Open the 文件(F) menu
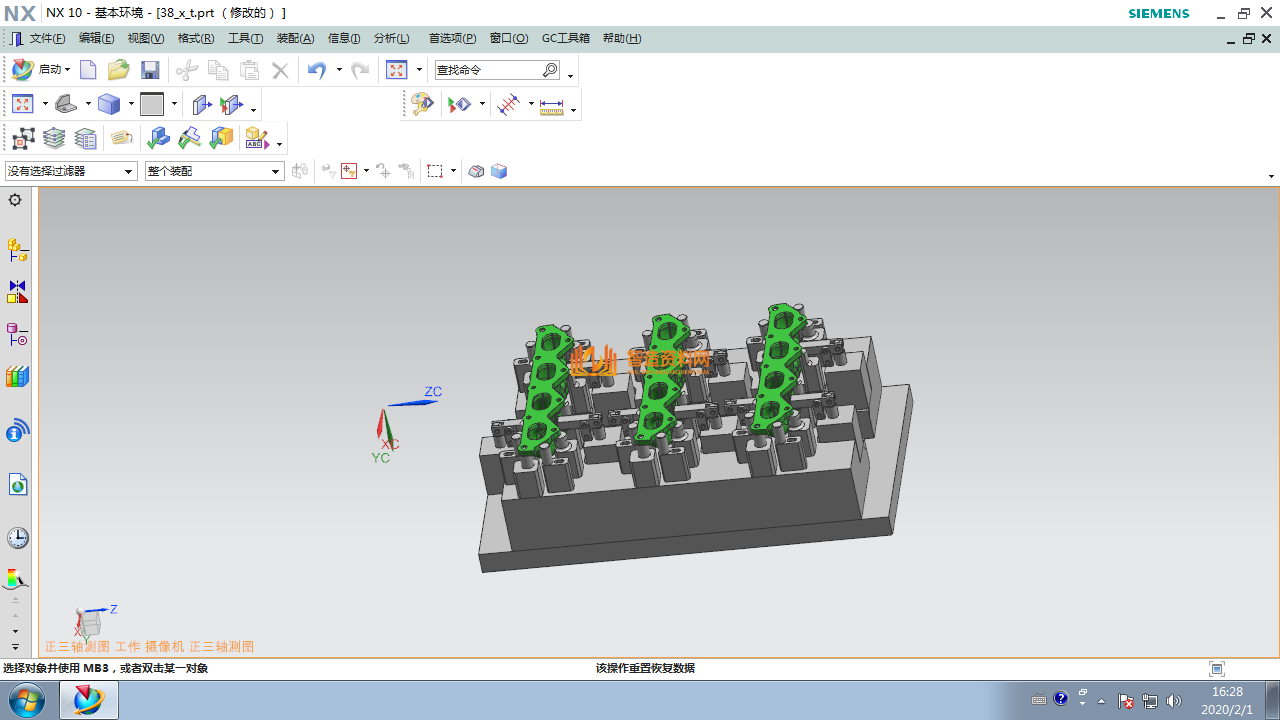 [x=47, y=38]
